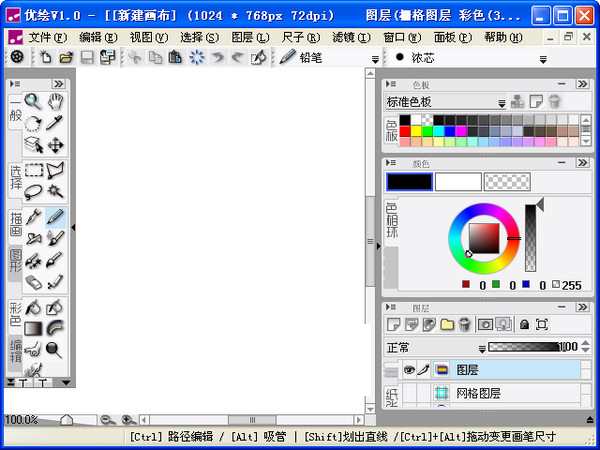The height and width of the screenshot is (450, 600).
Task: Open the 正常 blend mode dropdown
Action: 480,347
